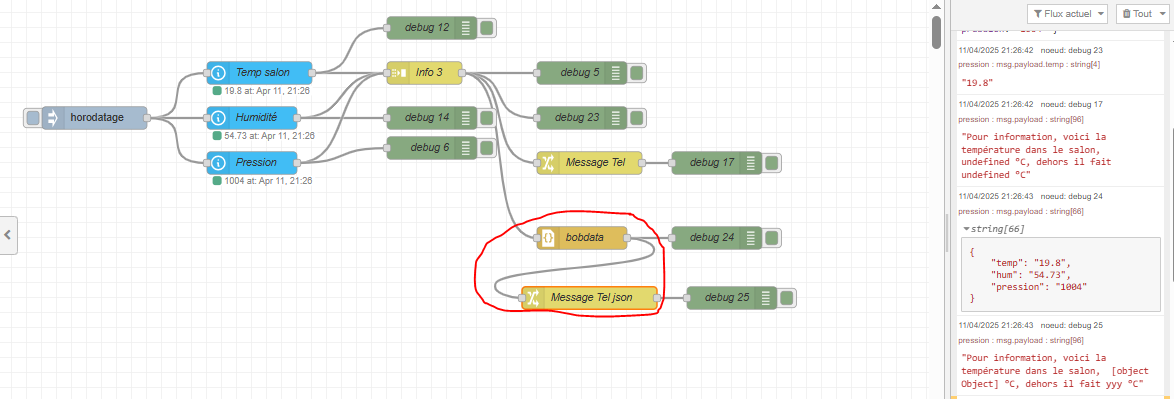Viewport: 1174px width, 399px height.
Task: Click the debug 5 list icon
Action: (x=615, y=73)
